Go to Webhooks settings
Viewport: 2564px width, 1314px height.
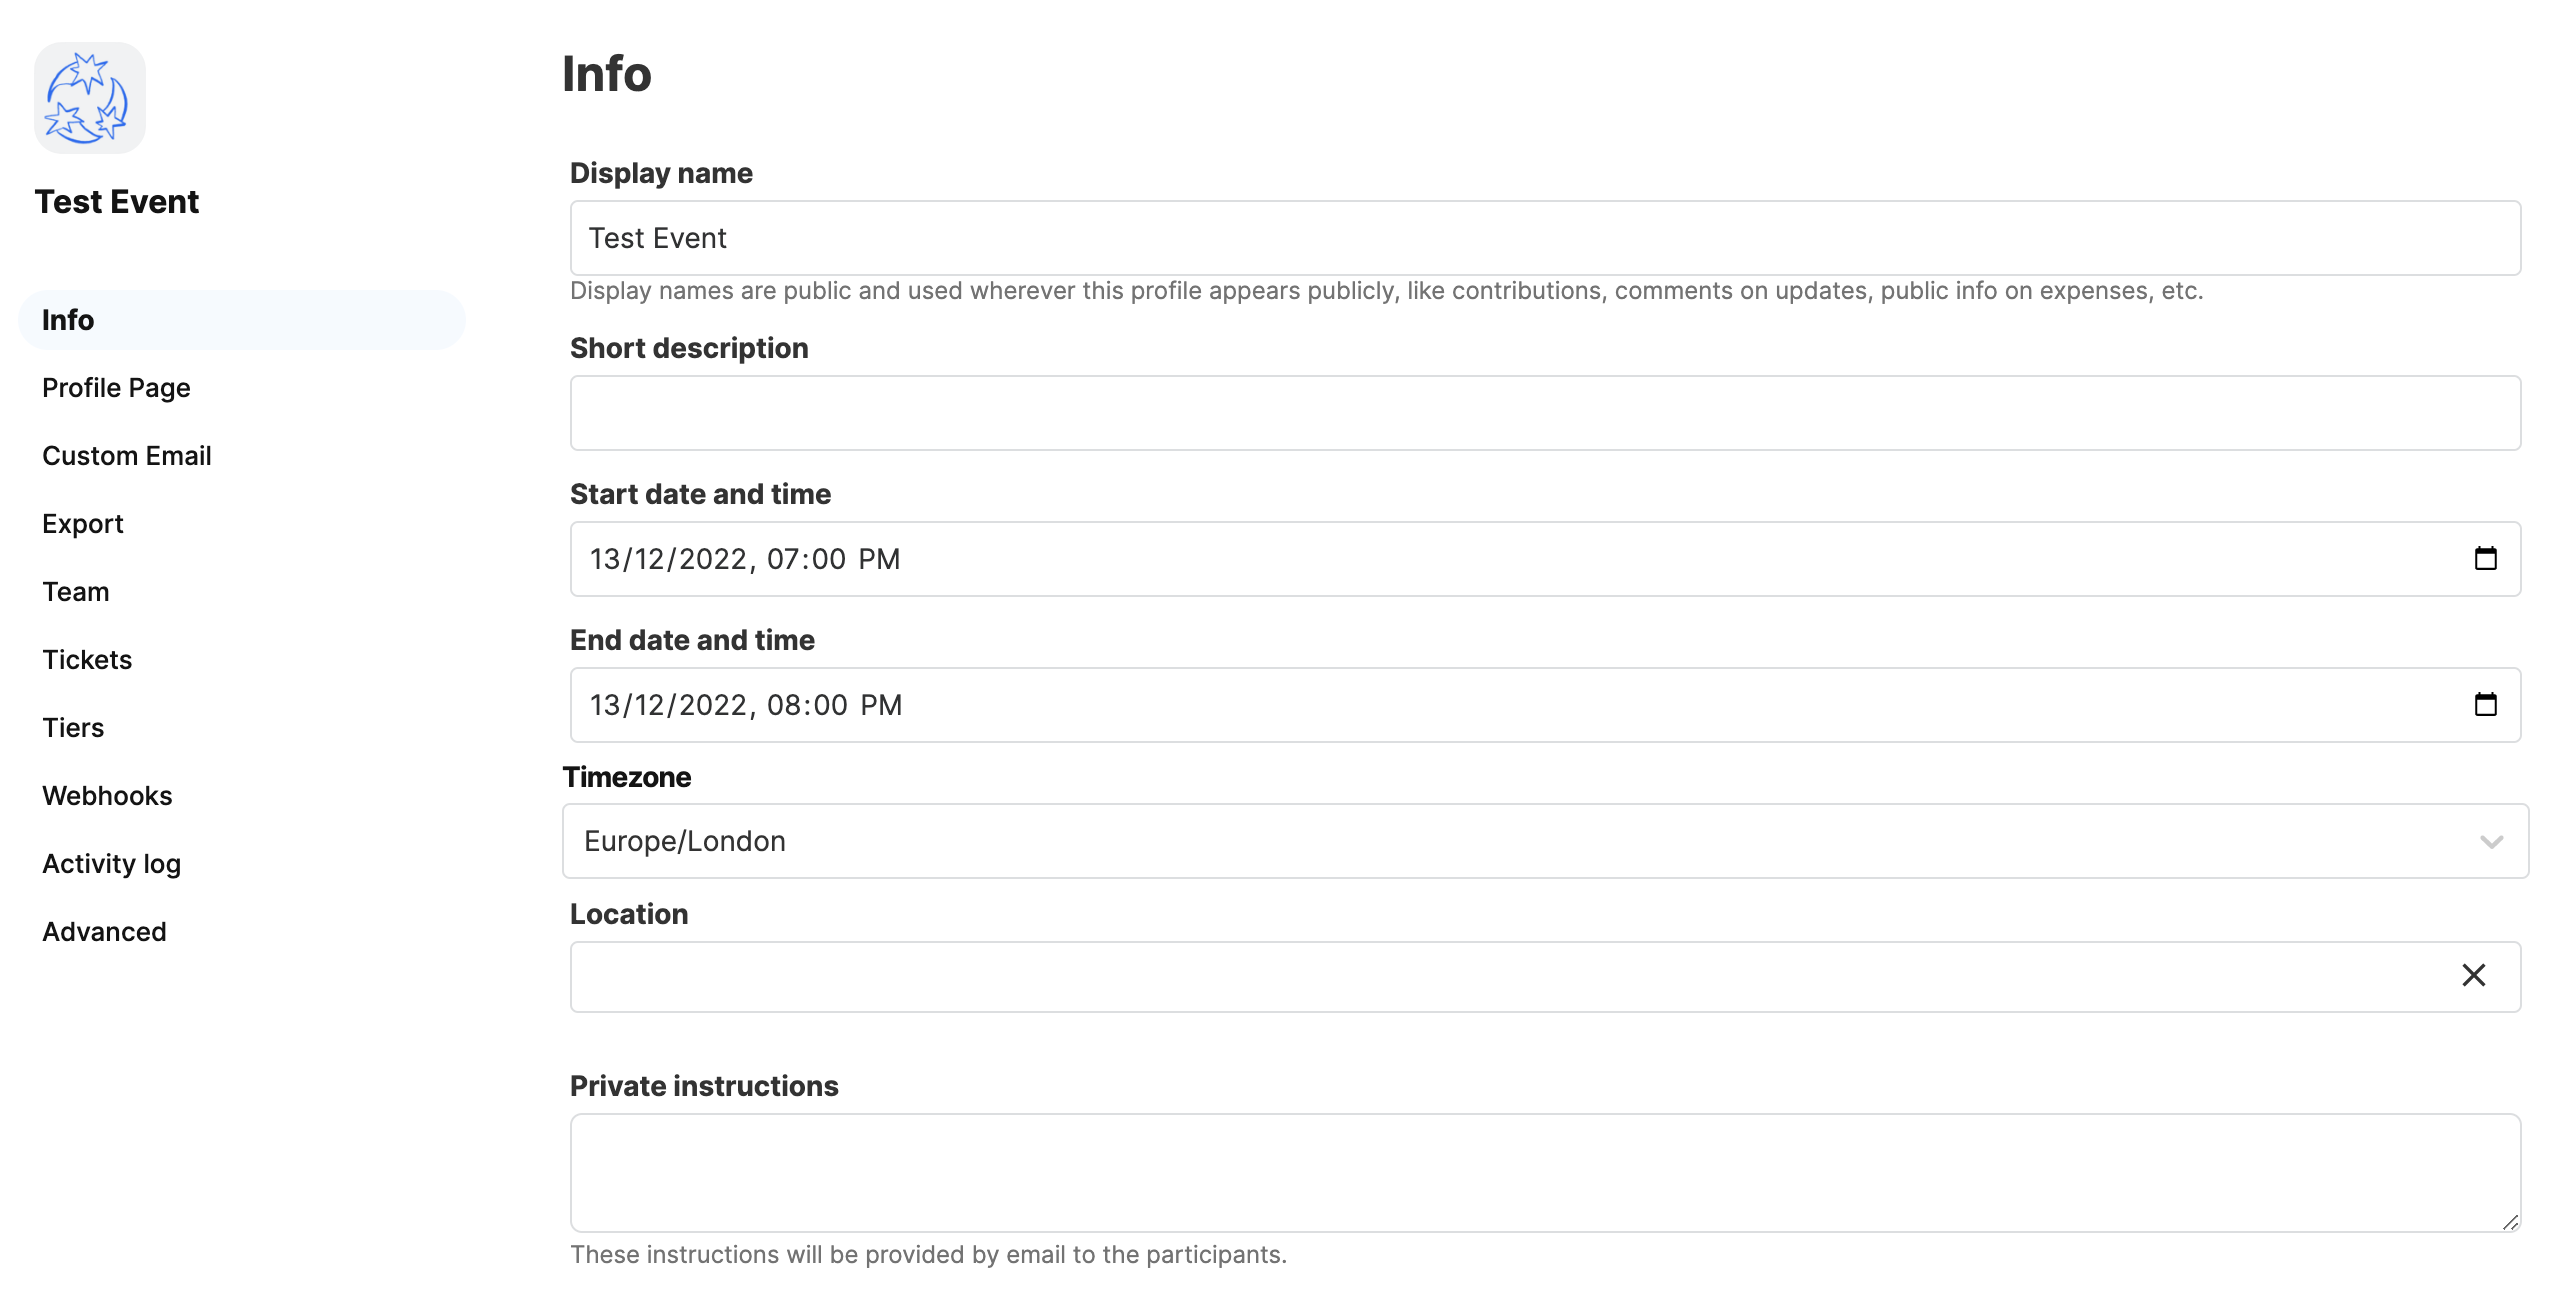tap(107, 796)
